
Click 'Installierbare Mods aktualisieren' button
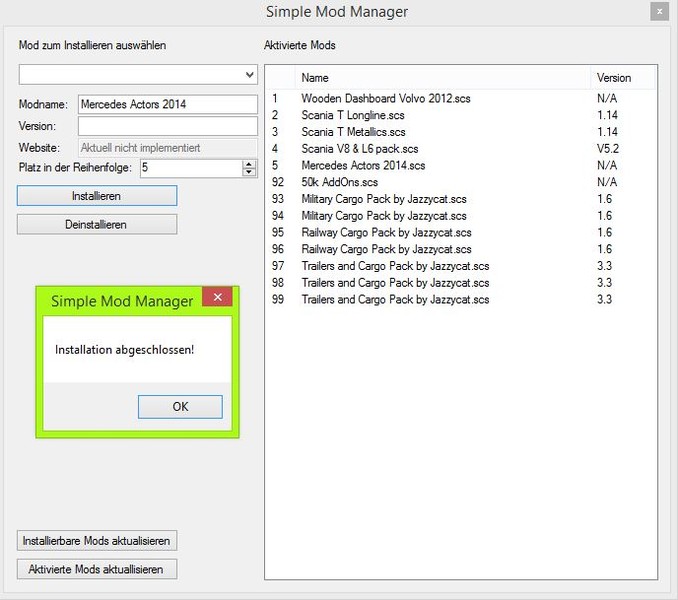(97, 541)
